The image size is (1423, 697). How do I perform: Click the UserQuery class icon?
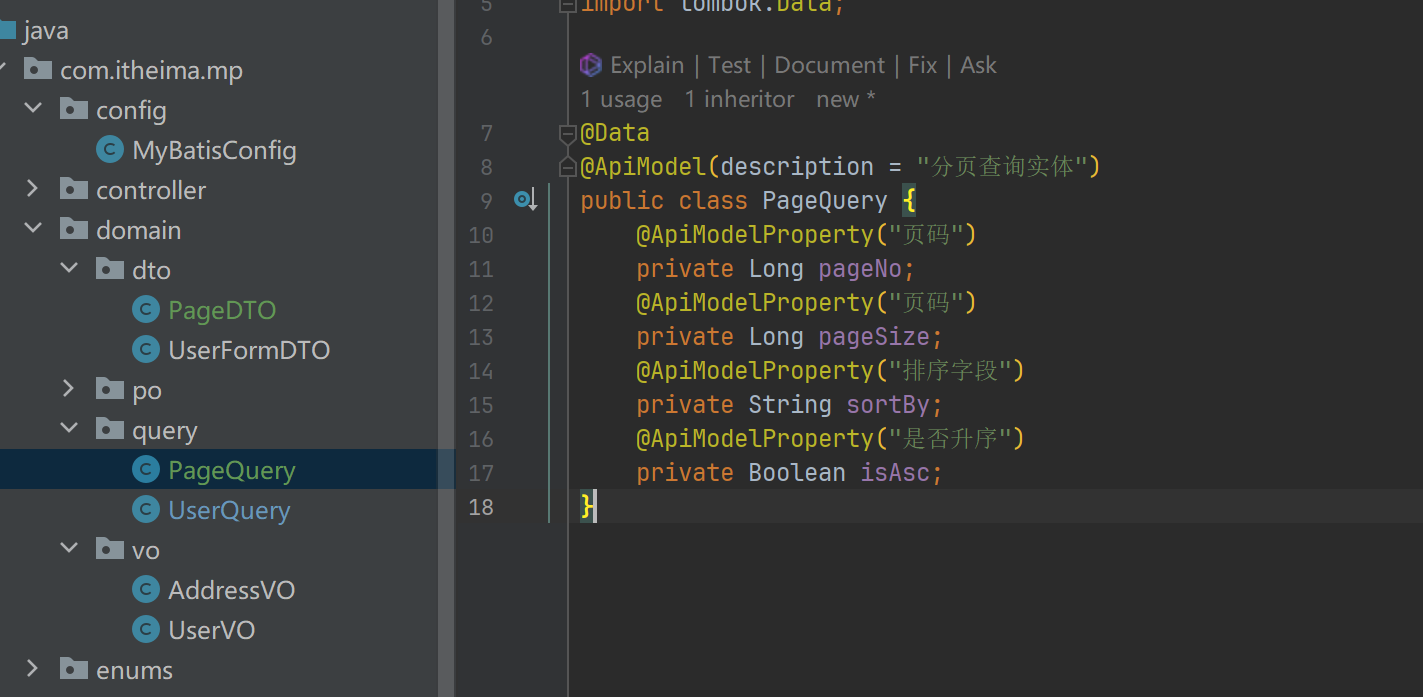(146, 509)
